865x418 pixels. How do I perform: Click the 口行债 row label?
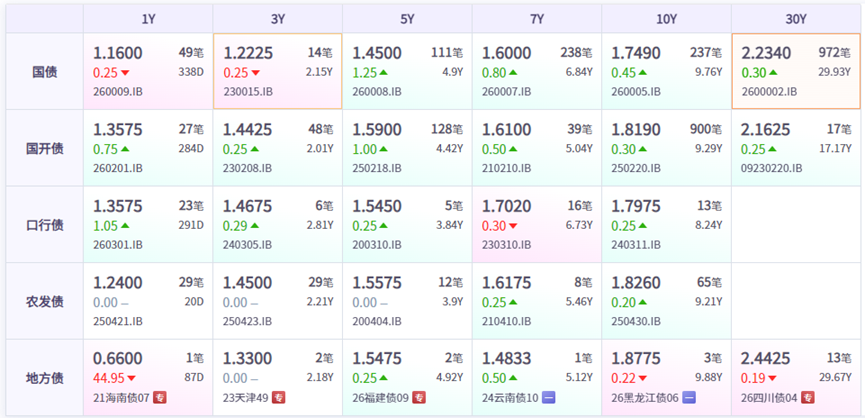point(44,225)
